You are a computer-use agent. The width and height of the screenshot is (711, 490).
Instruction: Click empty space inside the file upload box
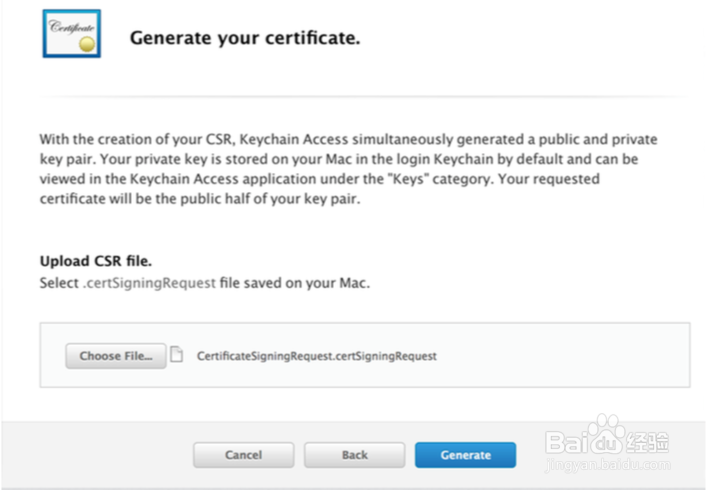(x=560, y=355)
